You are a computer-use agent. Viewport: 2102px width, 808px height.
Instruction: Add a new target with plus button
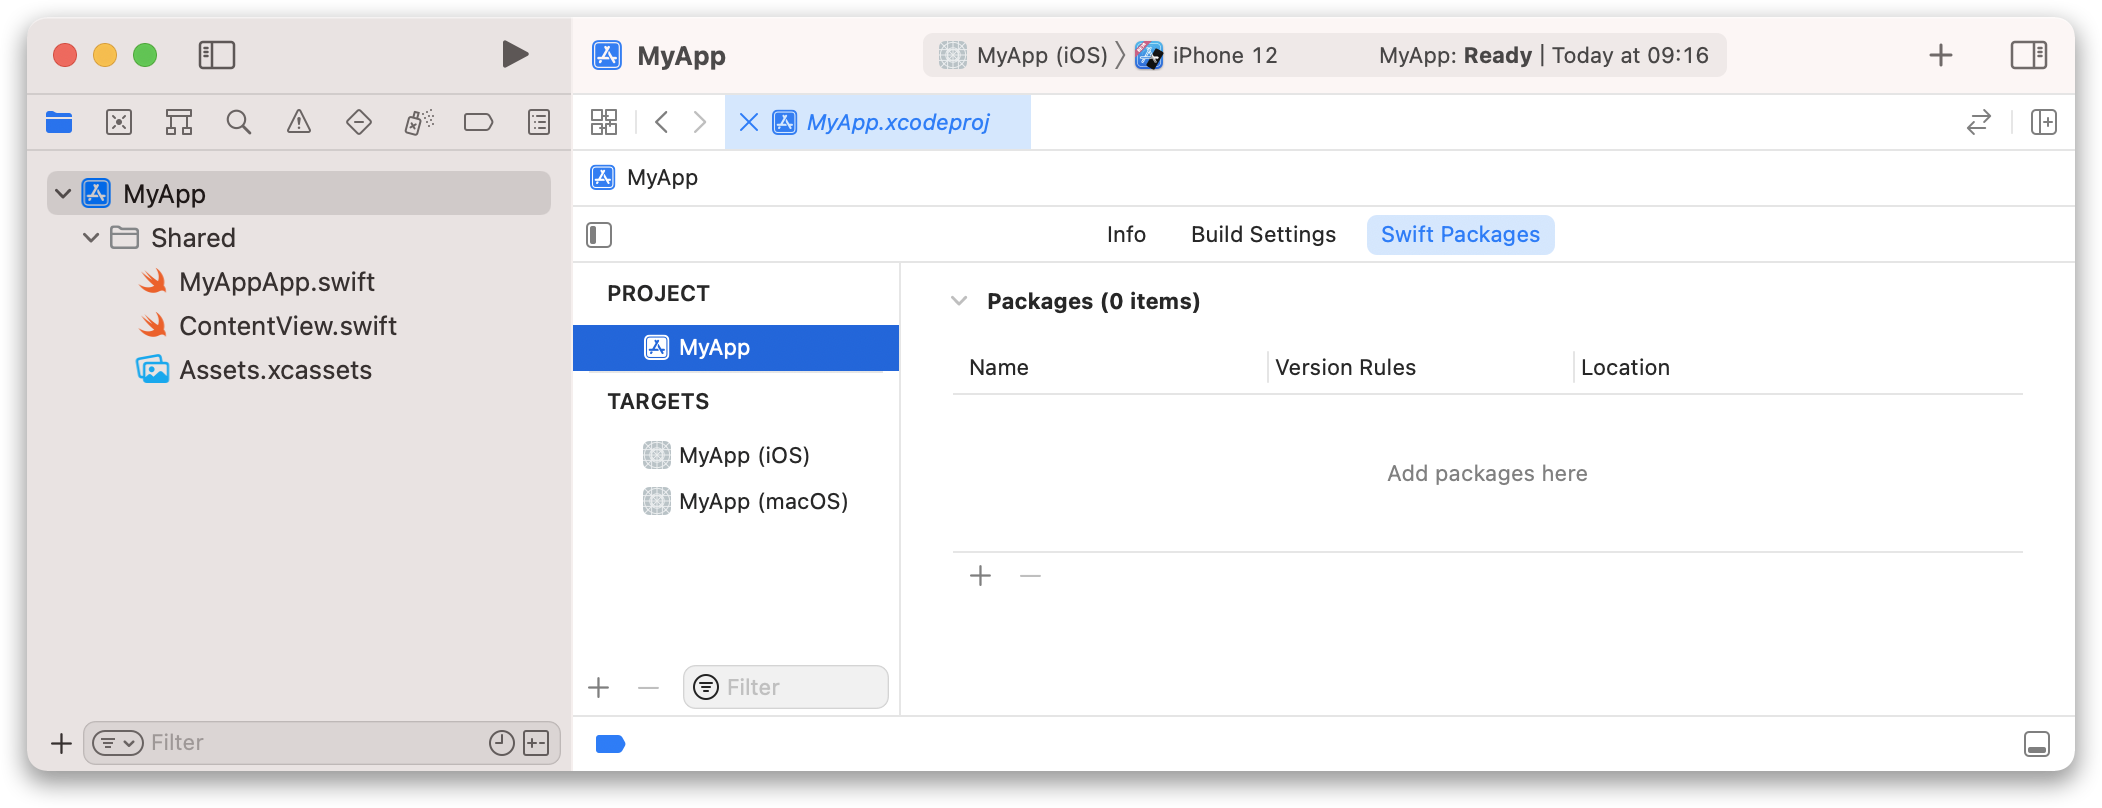click(x=599, y=688)
